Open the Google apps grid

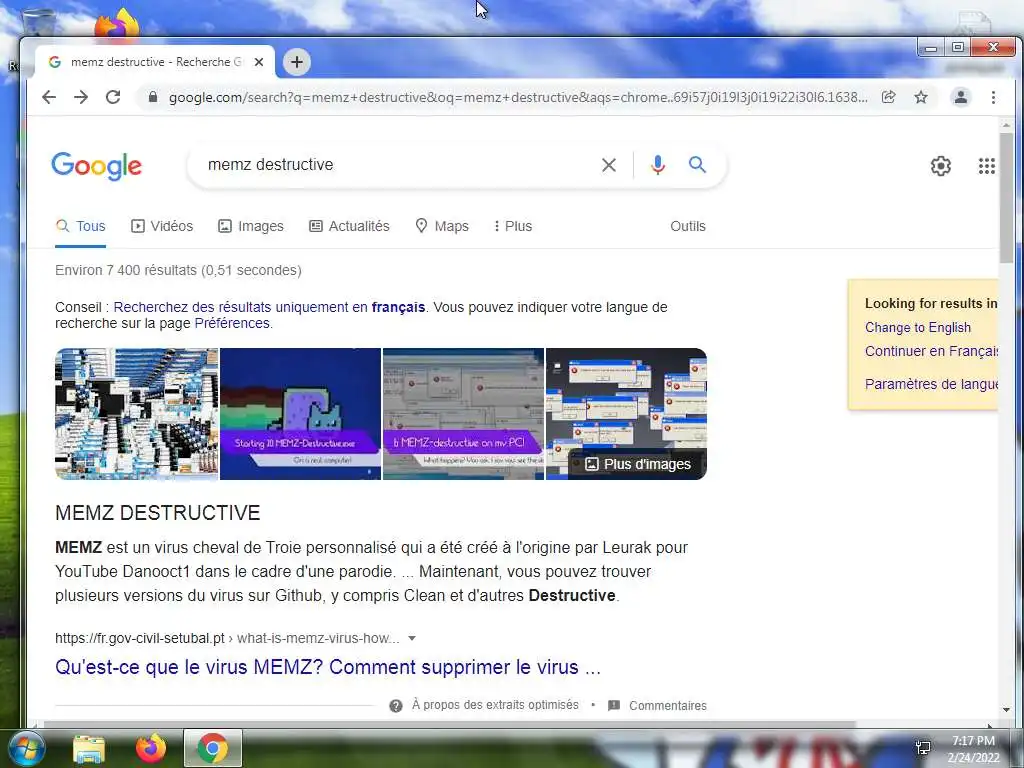coord(987,166)
